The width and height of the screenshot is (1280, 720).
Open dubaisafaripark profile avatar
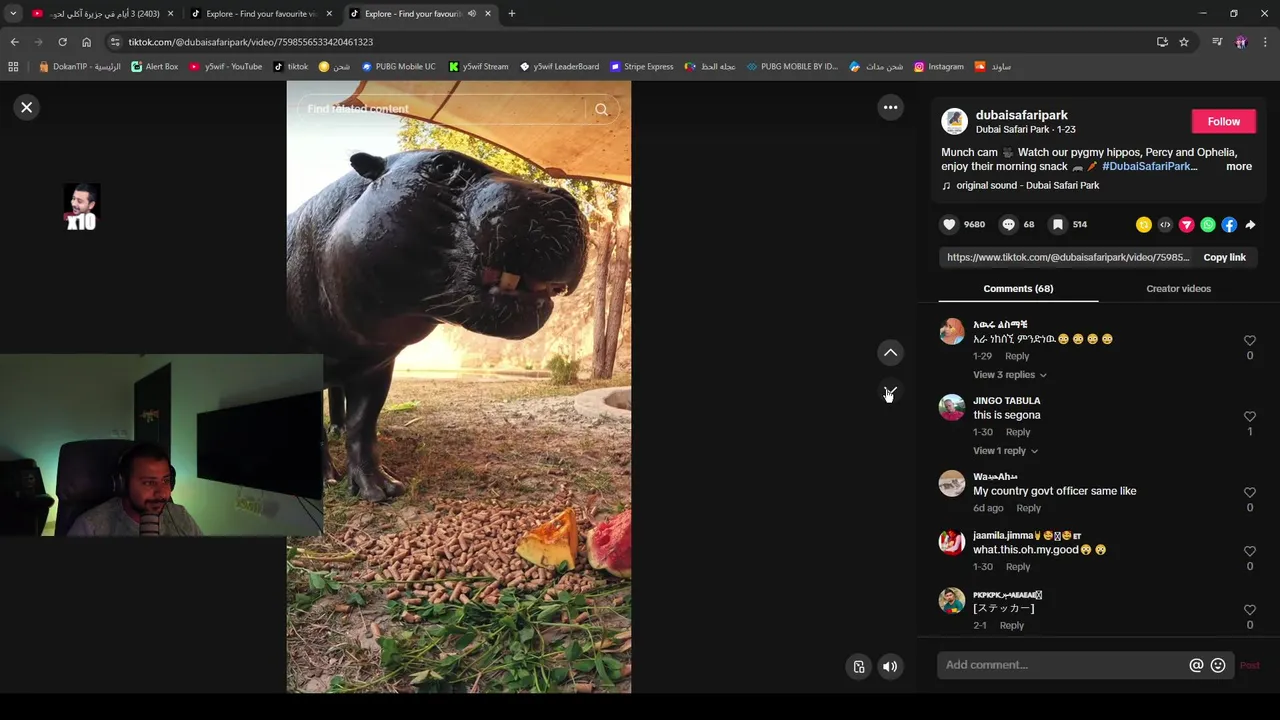tap(954, 122)
